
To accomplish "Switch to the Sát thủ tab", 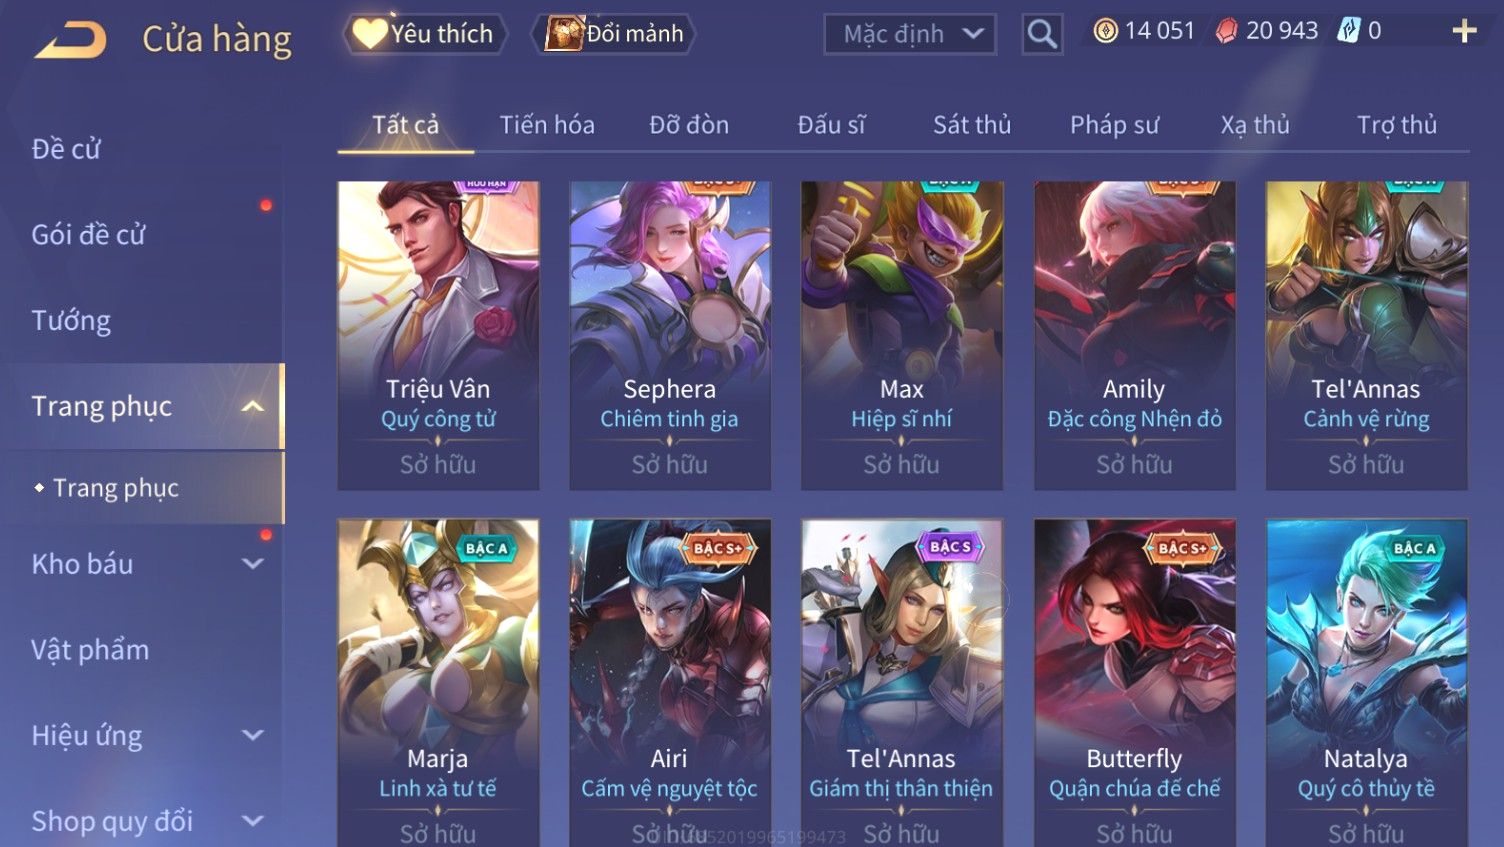I will point(972,125).
